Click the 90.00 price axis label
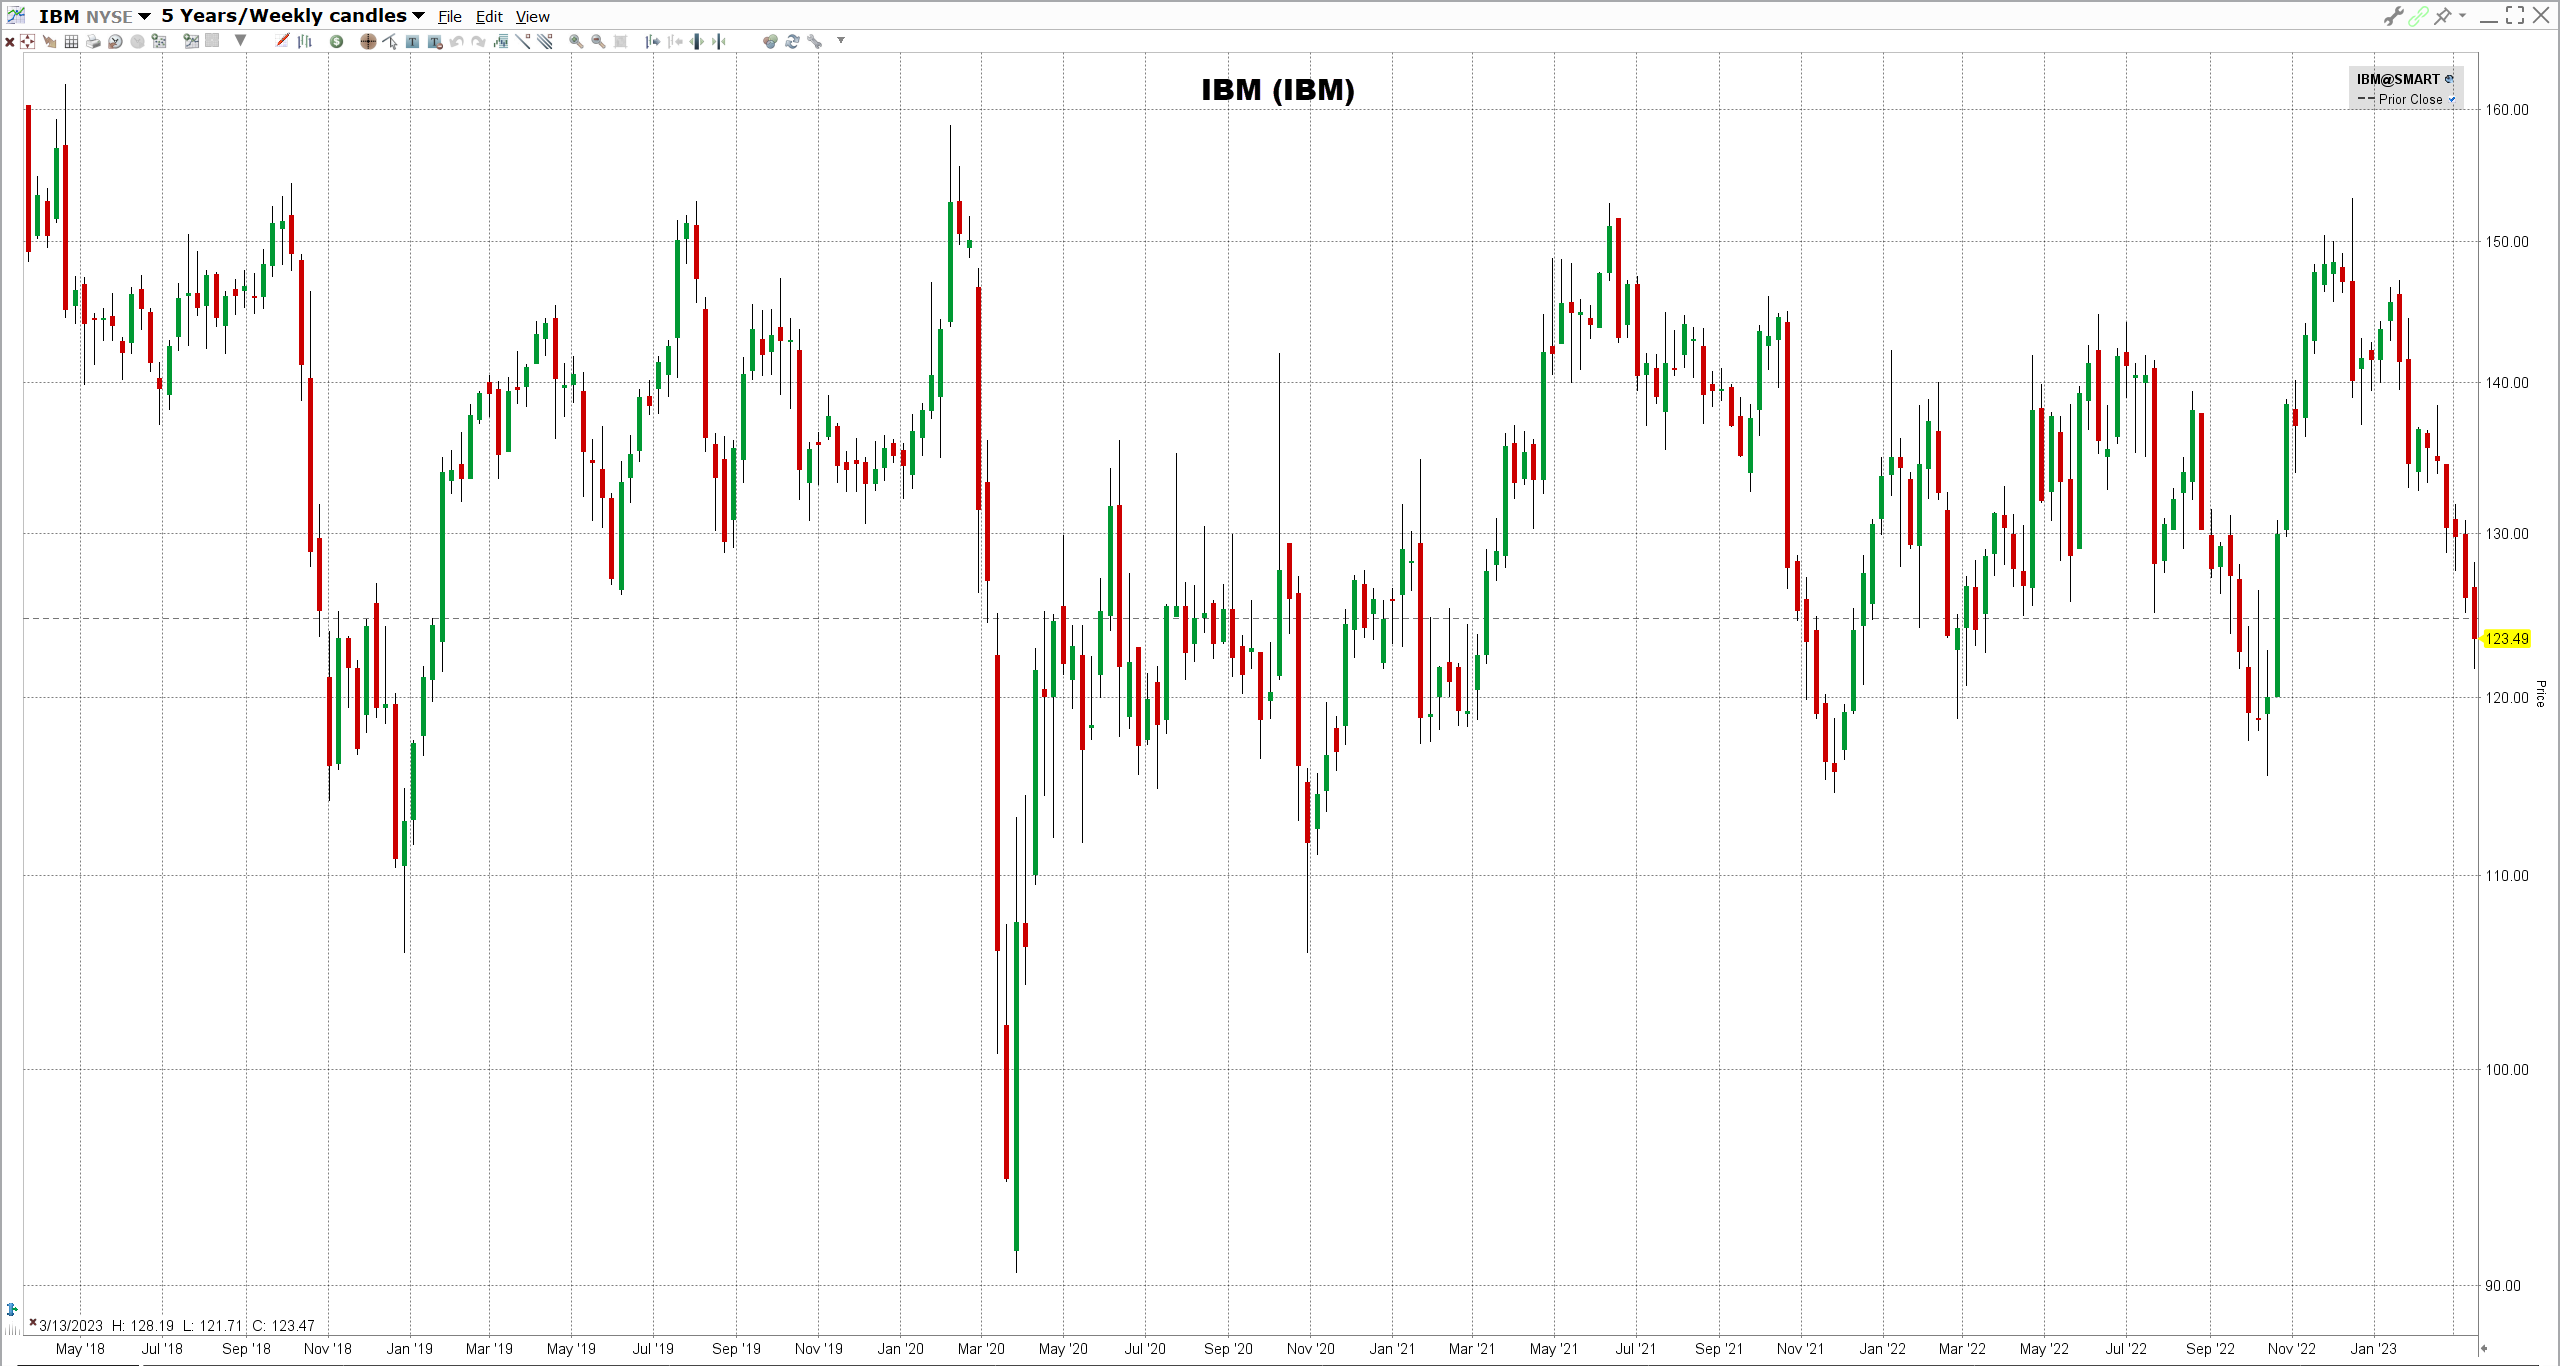 click(x=2503, y=1286)
